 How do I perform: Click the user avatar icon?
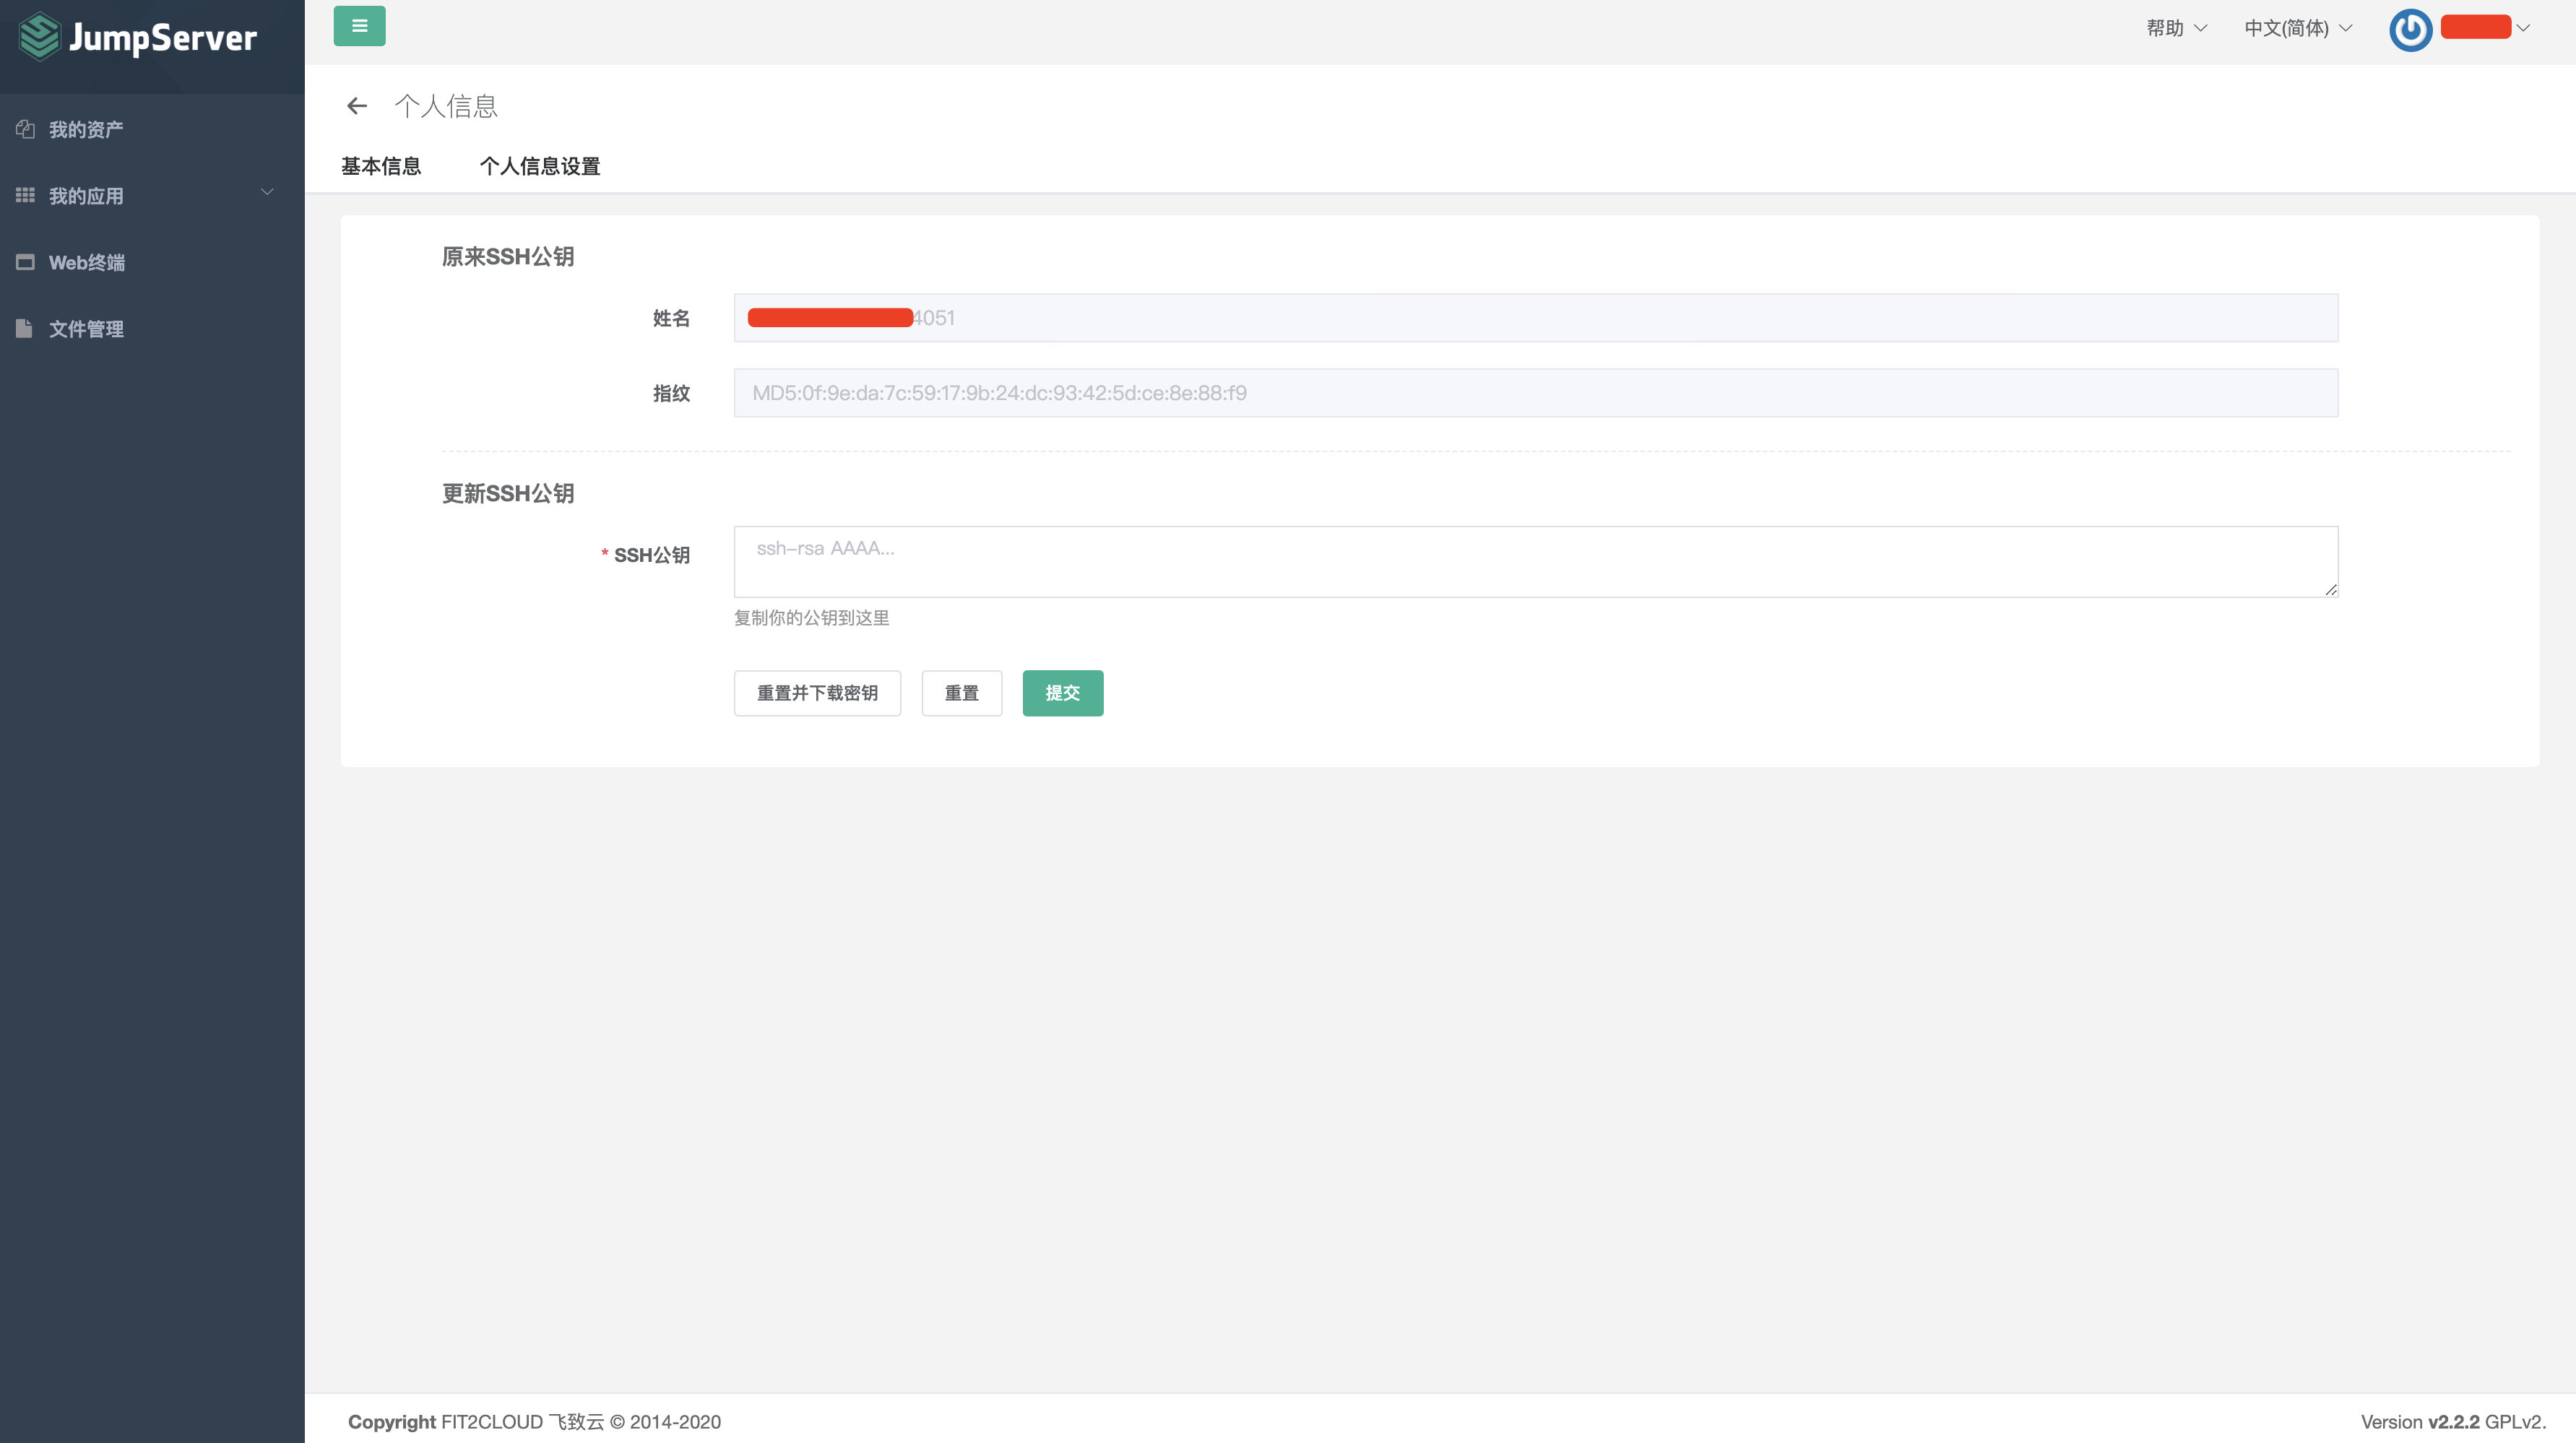[x=2410, y=30]
